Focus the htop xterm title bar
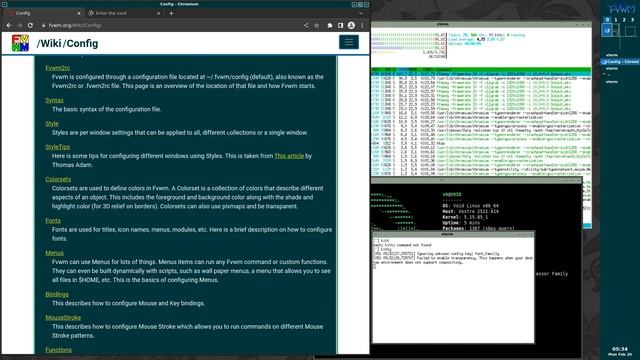The width and height of the screenshot is (640, 360). [x=481, y=24]
